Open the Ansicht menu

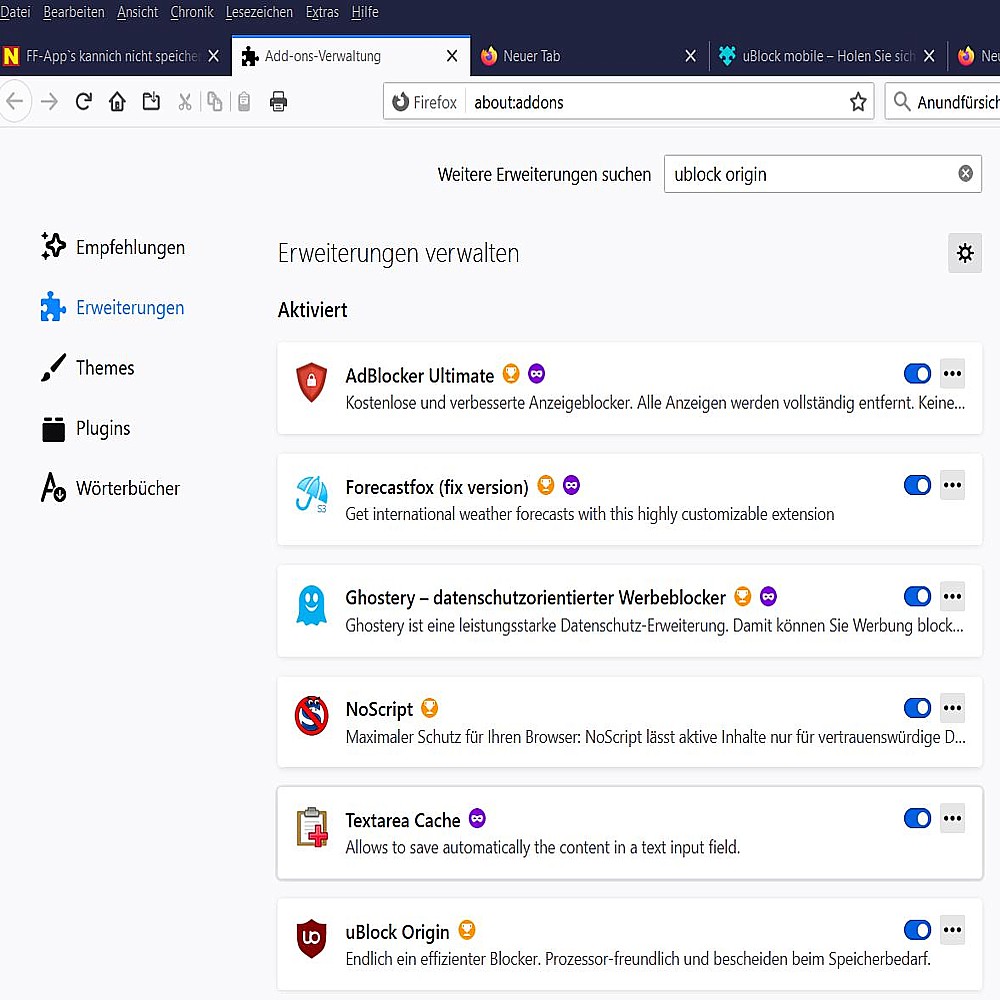click(x=137, y=12)
